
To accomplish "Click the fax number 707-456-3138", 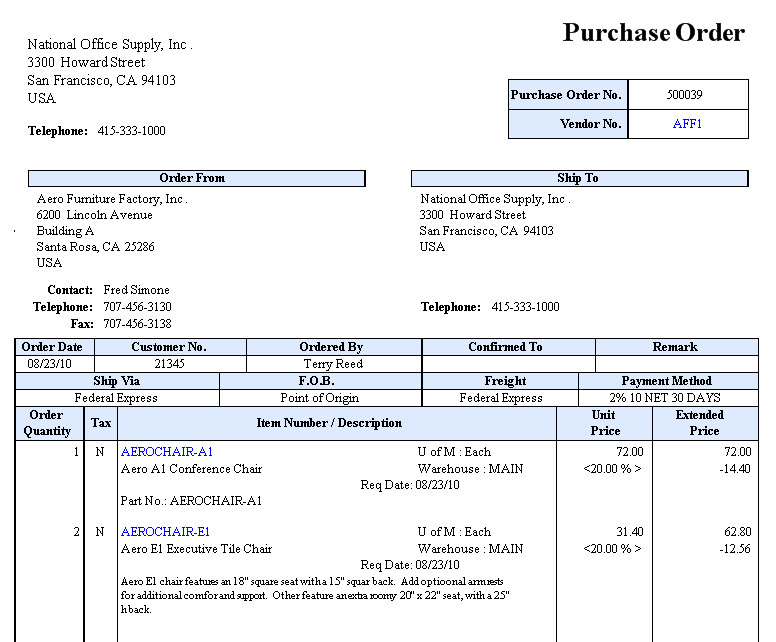I will pyautogui.click(x=137, y=324).
